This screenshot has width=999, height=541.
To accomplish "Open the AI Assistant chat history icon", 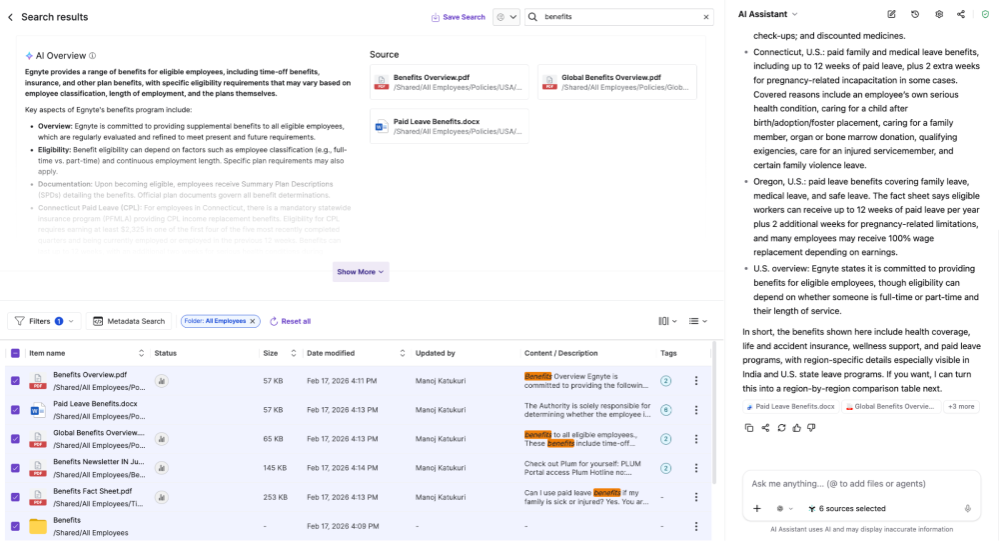I will click(x=915, y=14).
